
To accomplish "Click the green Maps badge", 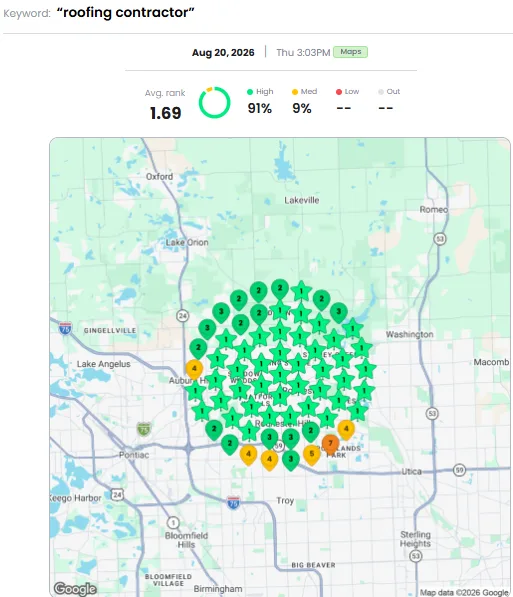I will 350,52.
